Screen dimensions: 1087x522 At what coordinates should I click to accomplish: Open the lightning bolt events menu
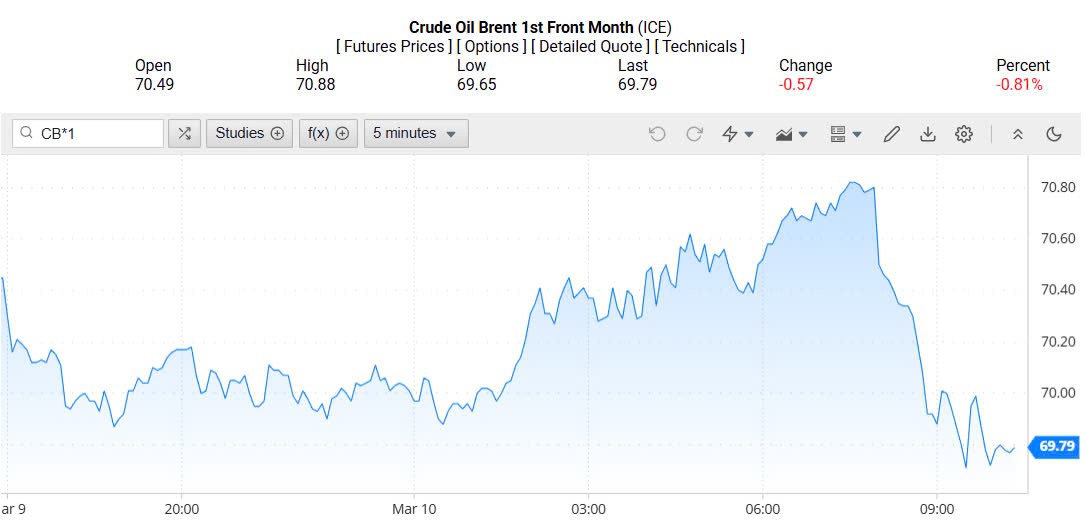pos(737,134)
